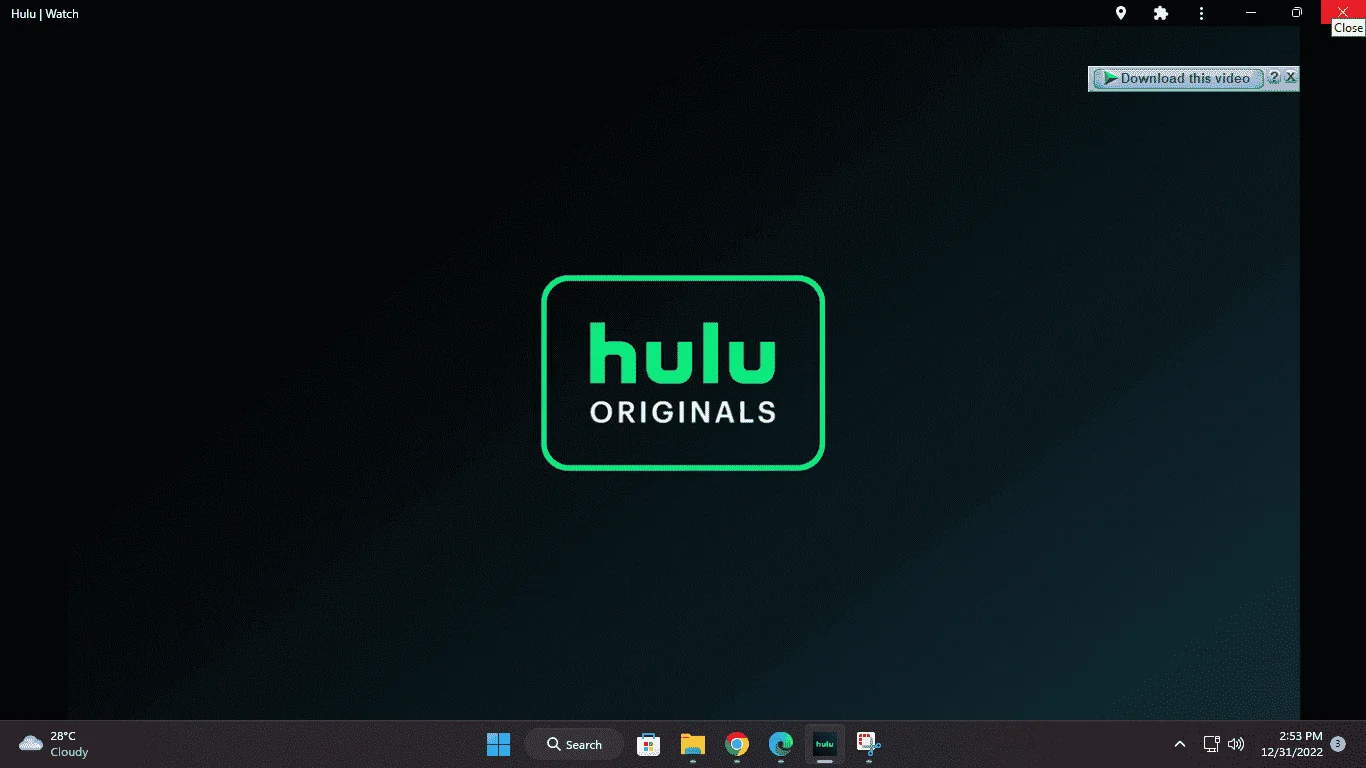Open the weather widget showing 28°C Cloudy
1366x768 pixels.
(x=54, y=744)
